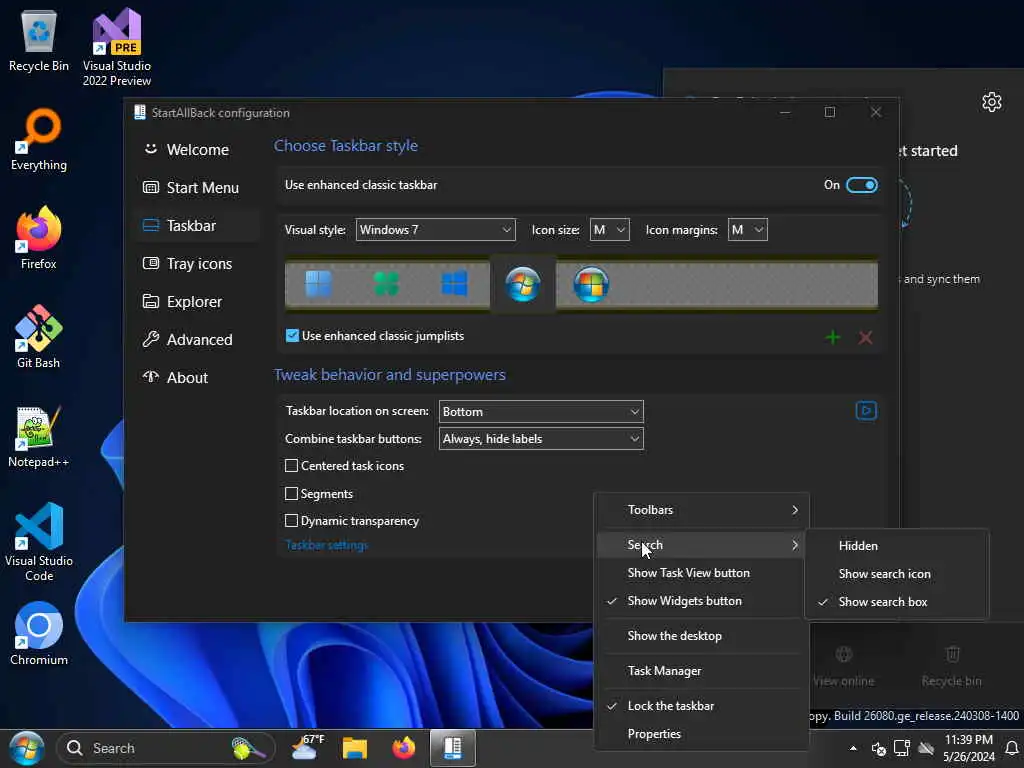Viewport: 1024px width, 768px height.
Task: Select the green clover start button icon
Action: tap(386, 284)
